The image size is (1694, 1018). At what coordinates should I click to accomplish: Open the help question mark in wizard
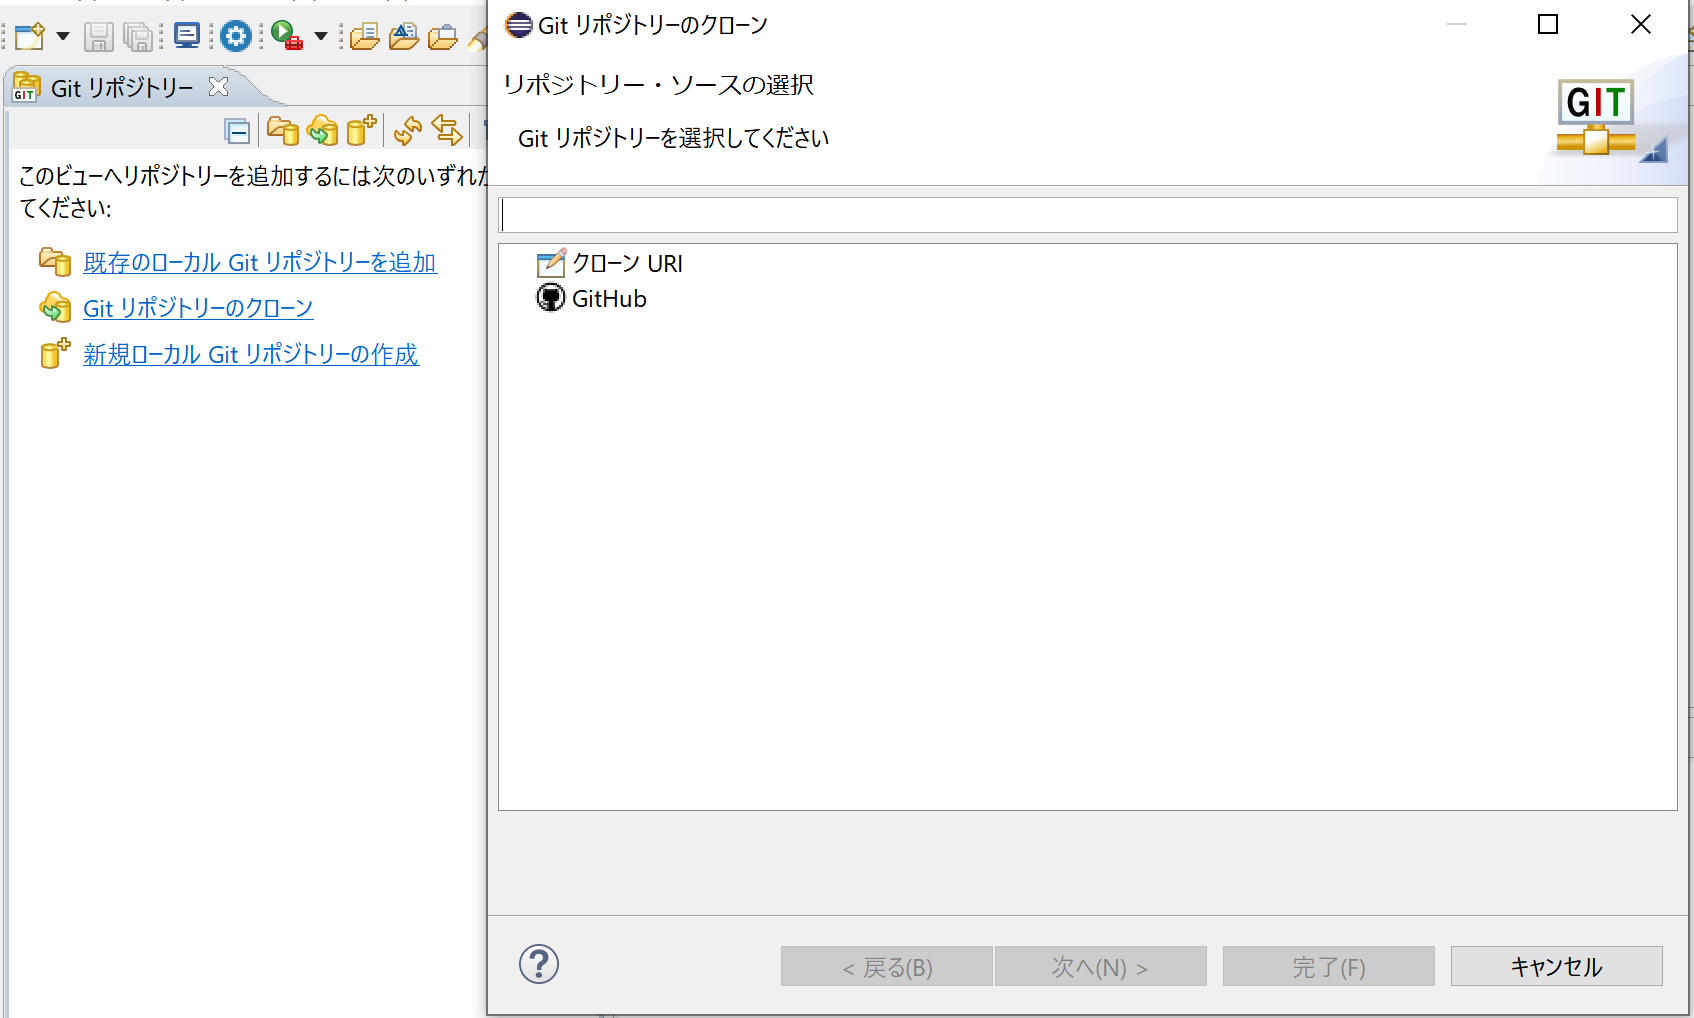[538, 966]
